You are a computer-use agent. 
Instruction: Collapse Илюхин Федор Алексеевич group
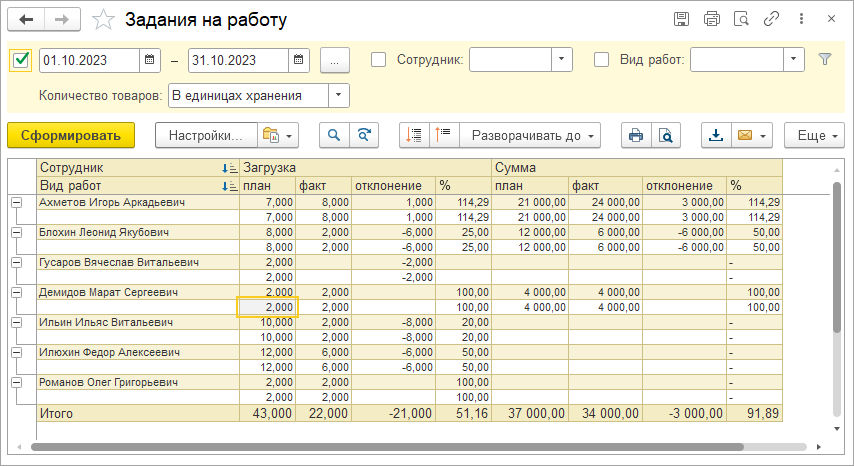[17, 352]
